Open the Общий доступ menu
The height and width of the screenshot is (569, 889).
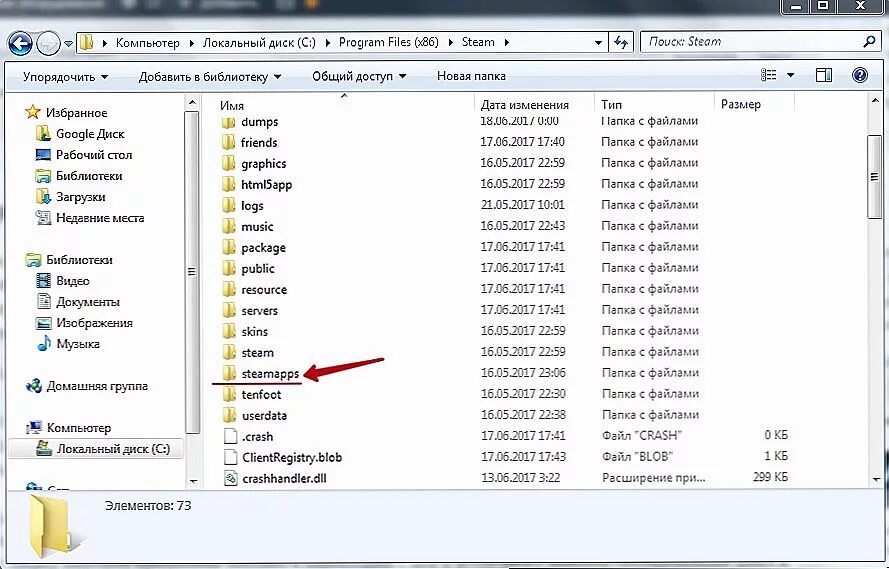pos(359,76)
